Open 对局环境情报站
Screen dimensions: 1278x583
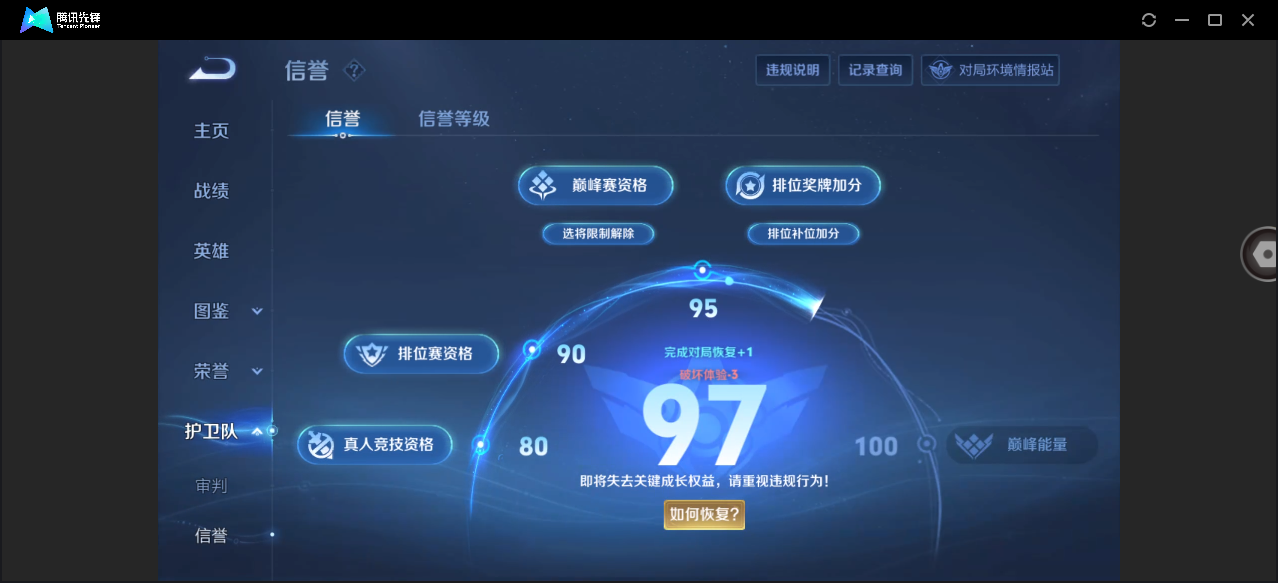click(x=989, y=70)
